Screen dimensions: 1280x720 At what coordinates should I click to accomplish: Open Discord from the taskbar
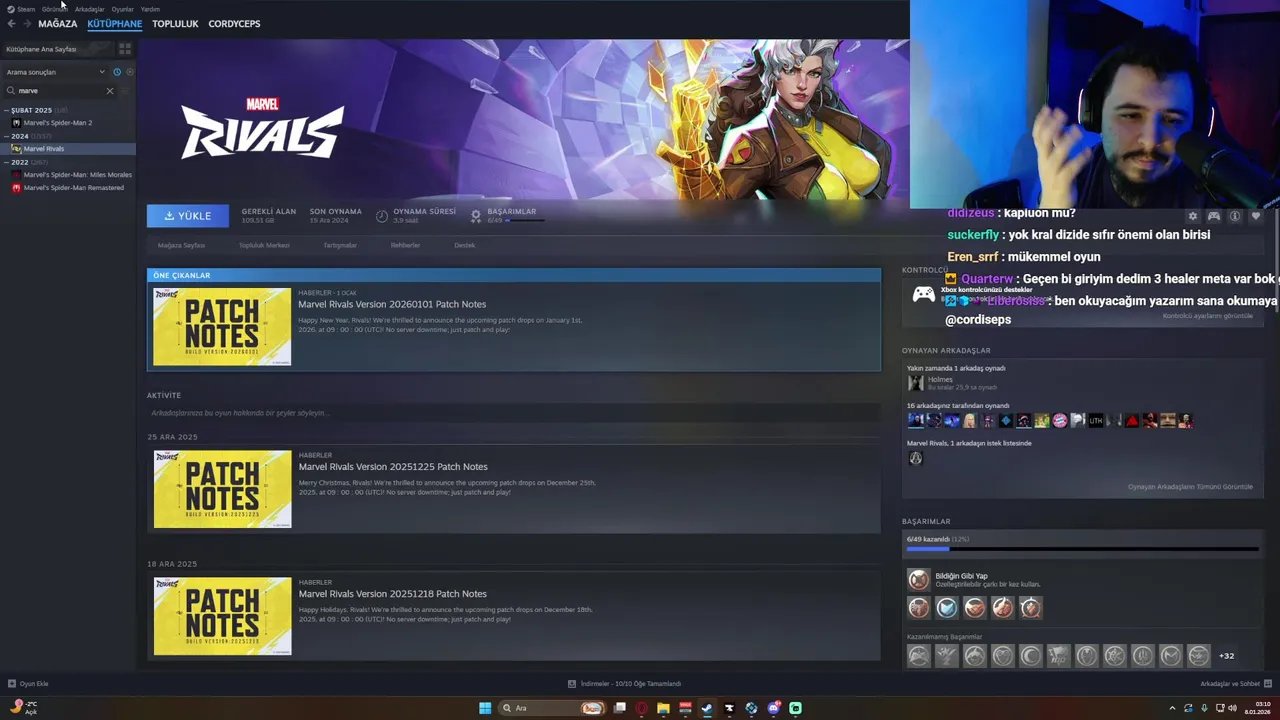pyautogui.click(x=773, y=708)
